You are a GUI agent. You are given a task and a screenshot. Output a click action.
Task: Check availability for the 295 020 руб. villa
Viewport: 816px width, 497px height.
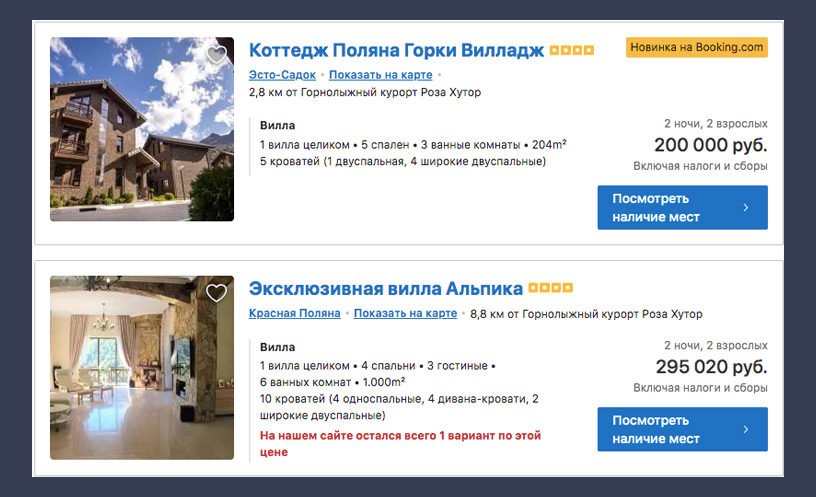pos(682,429)
